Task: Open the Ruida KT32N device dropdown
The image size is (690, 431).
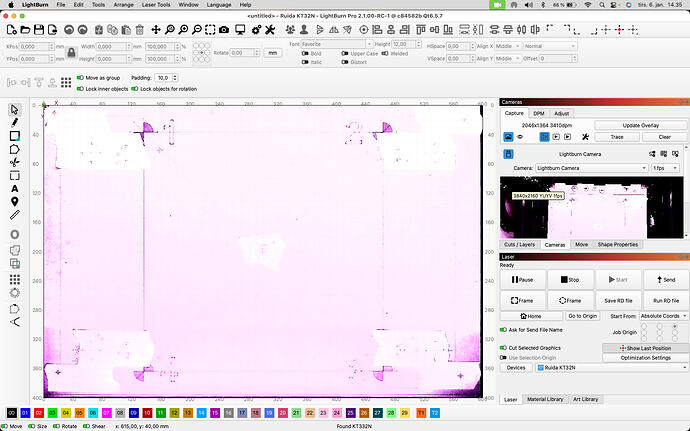Action: coord(612,368)
